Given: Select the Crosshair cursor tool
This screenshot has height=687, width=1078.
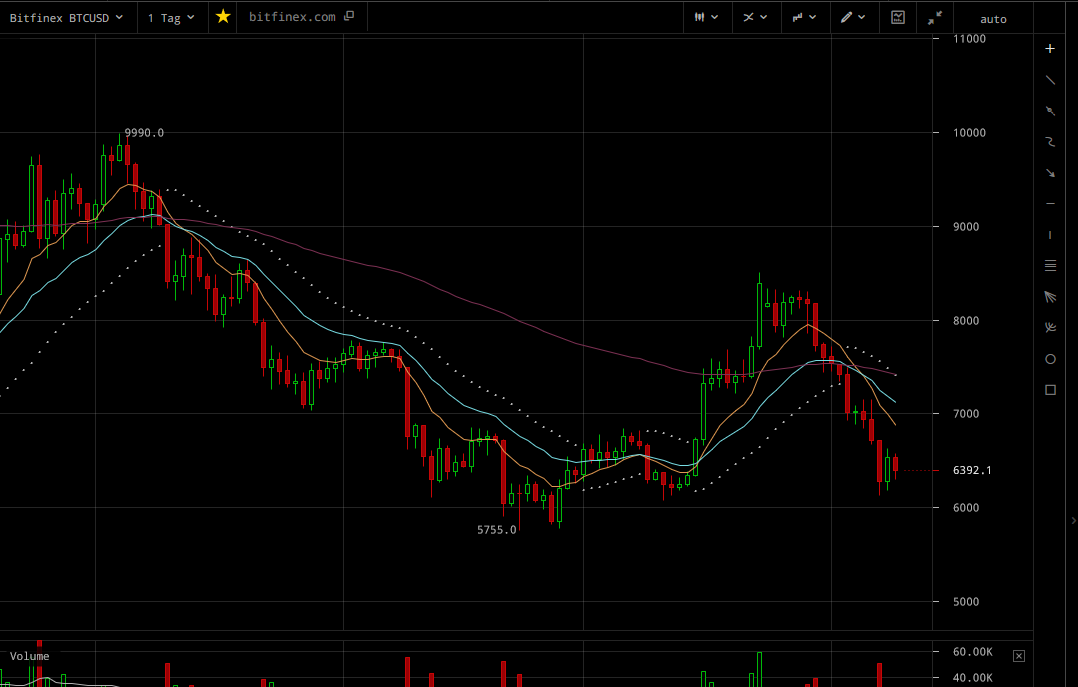Looking at the screenshot, I should click(1050, 49).
